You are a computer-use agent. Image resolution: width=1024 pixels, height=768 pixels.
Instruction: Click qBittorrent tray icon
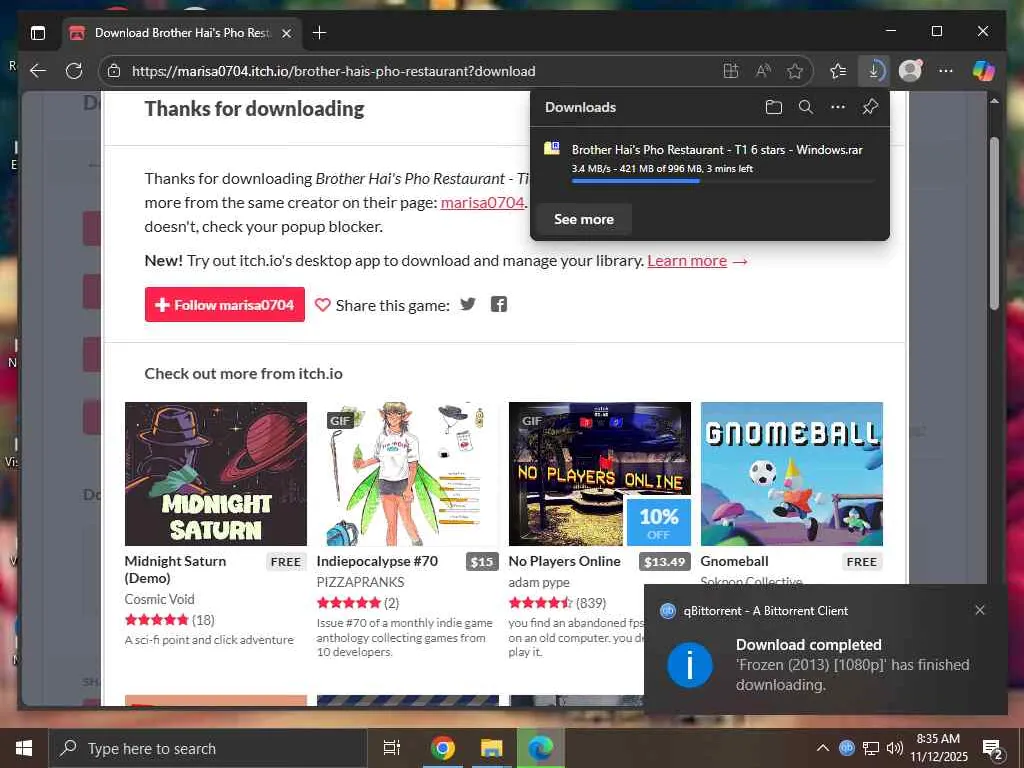pos(846,747)
